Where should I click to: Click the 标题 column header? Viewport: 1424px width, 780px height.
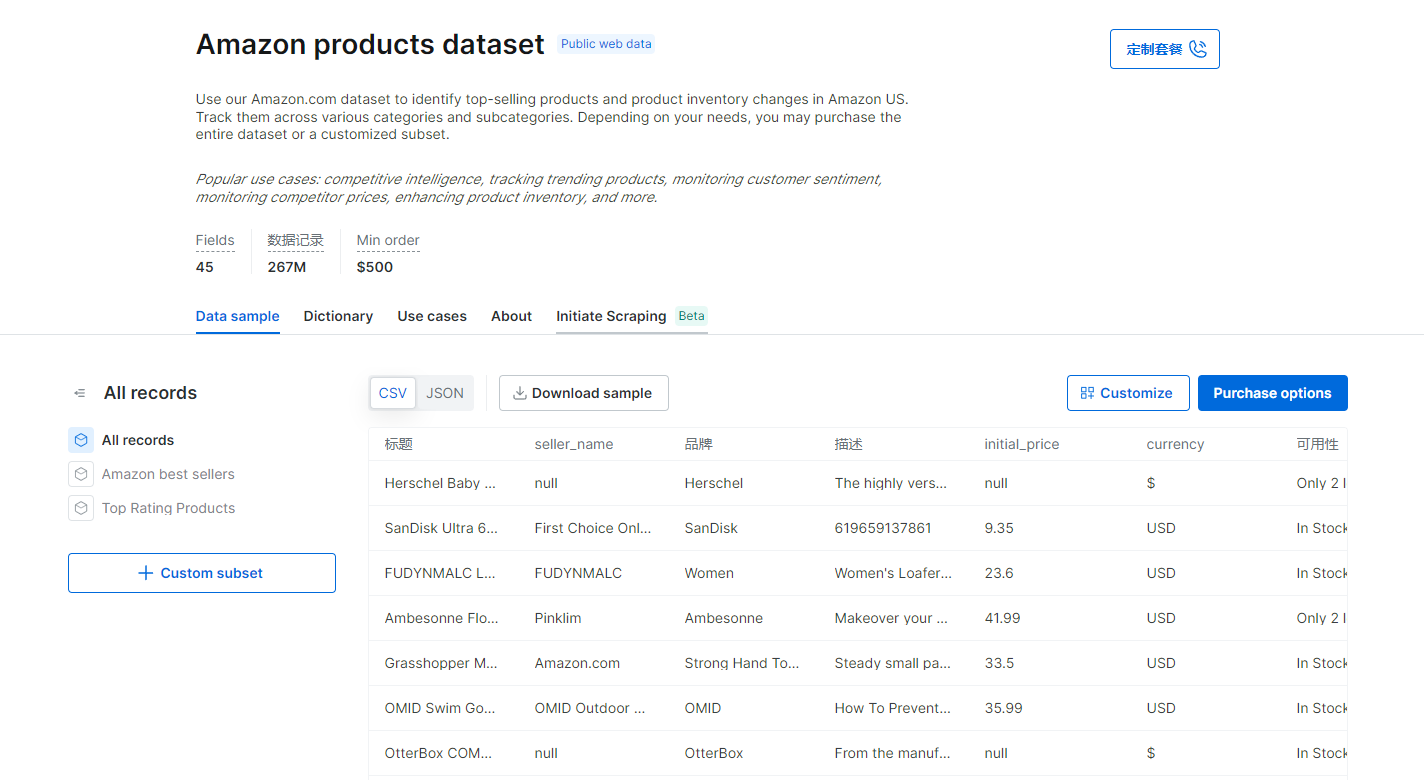tap(398, 444)
